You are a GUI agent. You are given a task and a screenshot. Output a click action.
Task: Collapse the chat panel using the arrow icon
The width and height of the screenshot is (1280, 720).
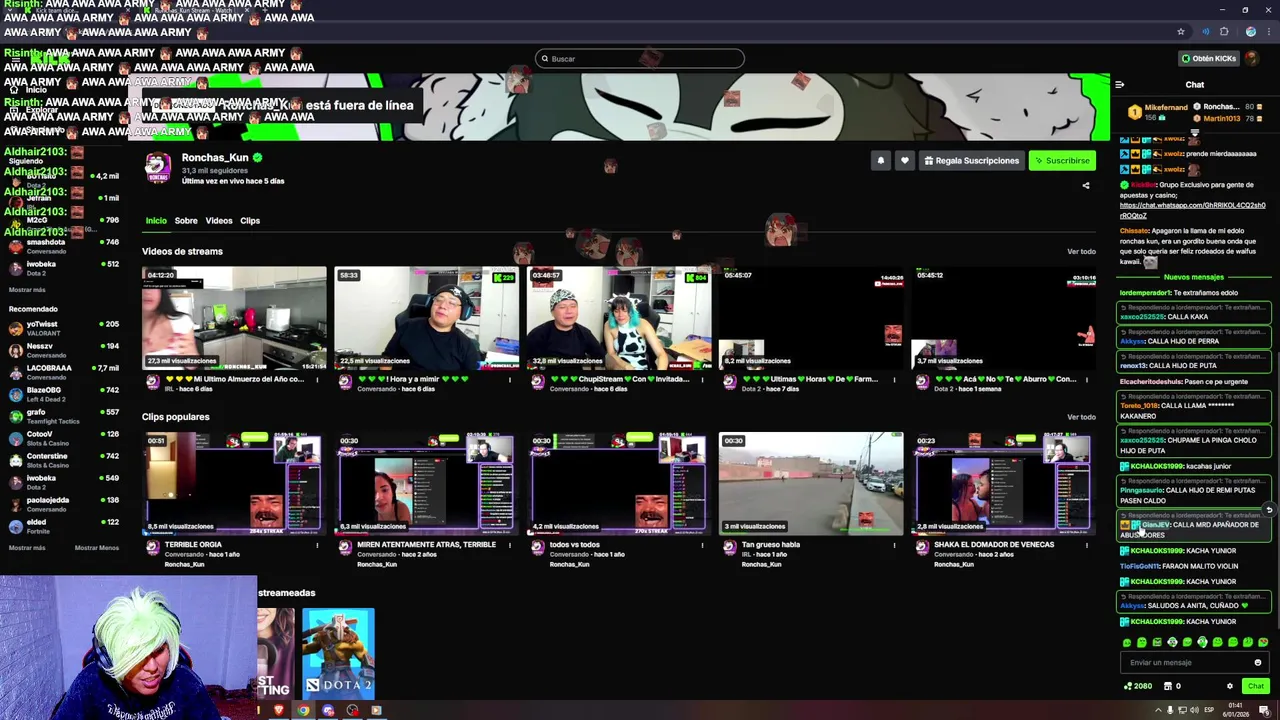[1119, 85]
